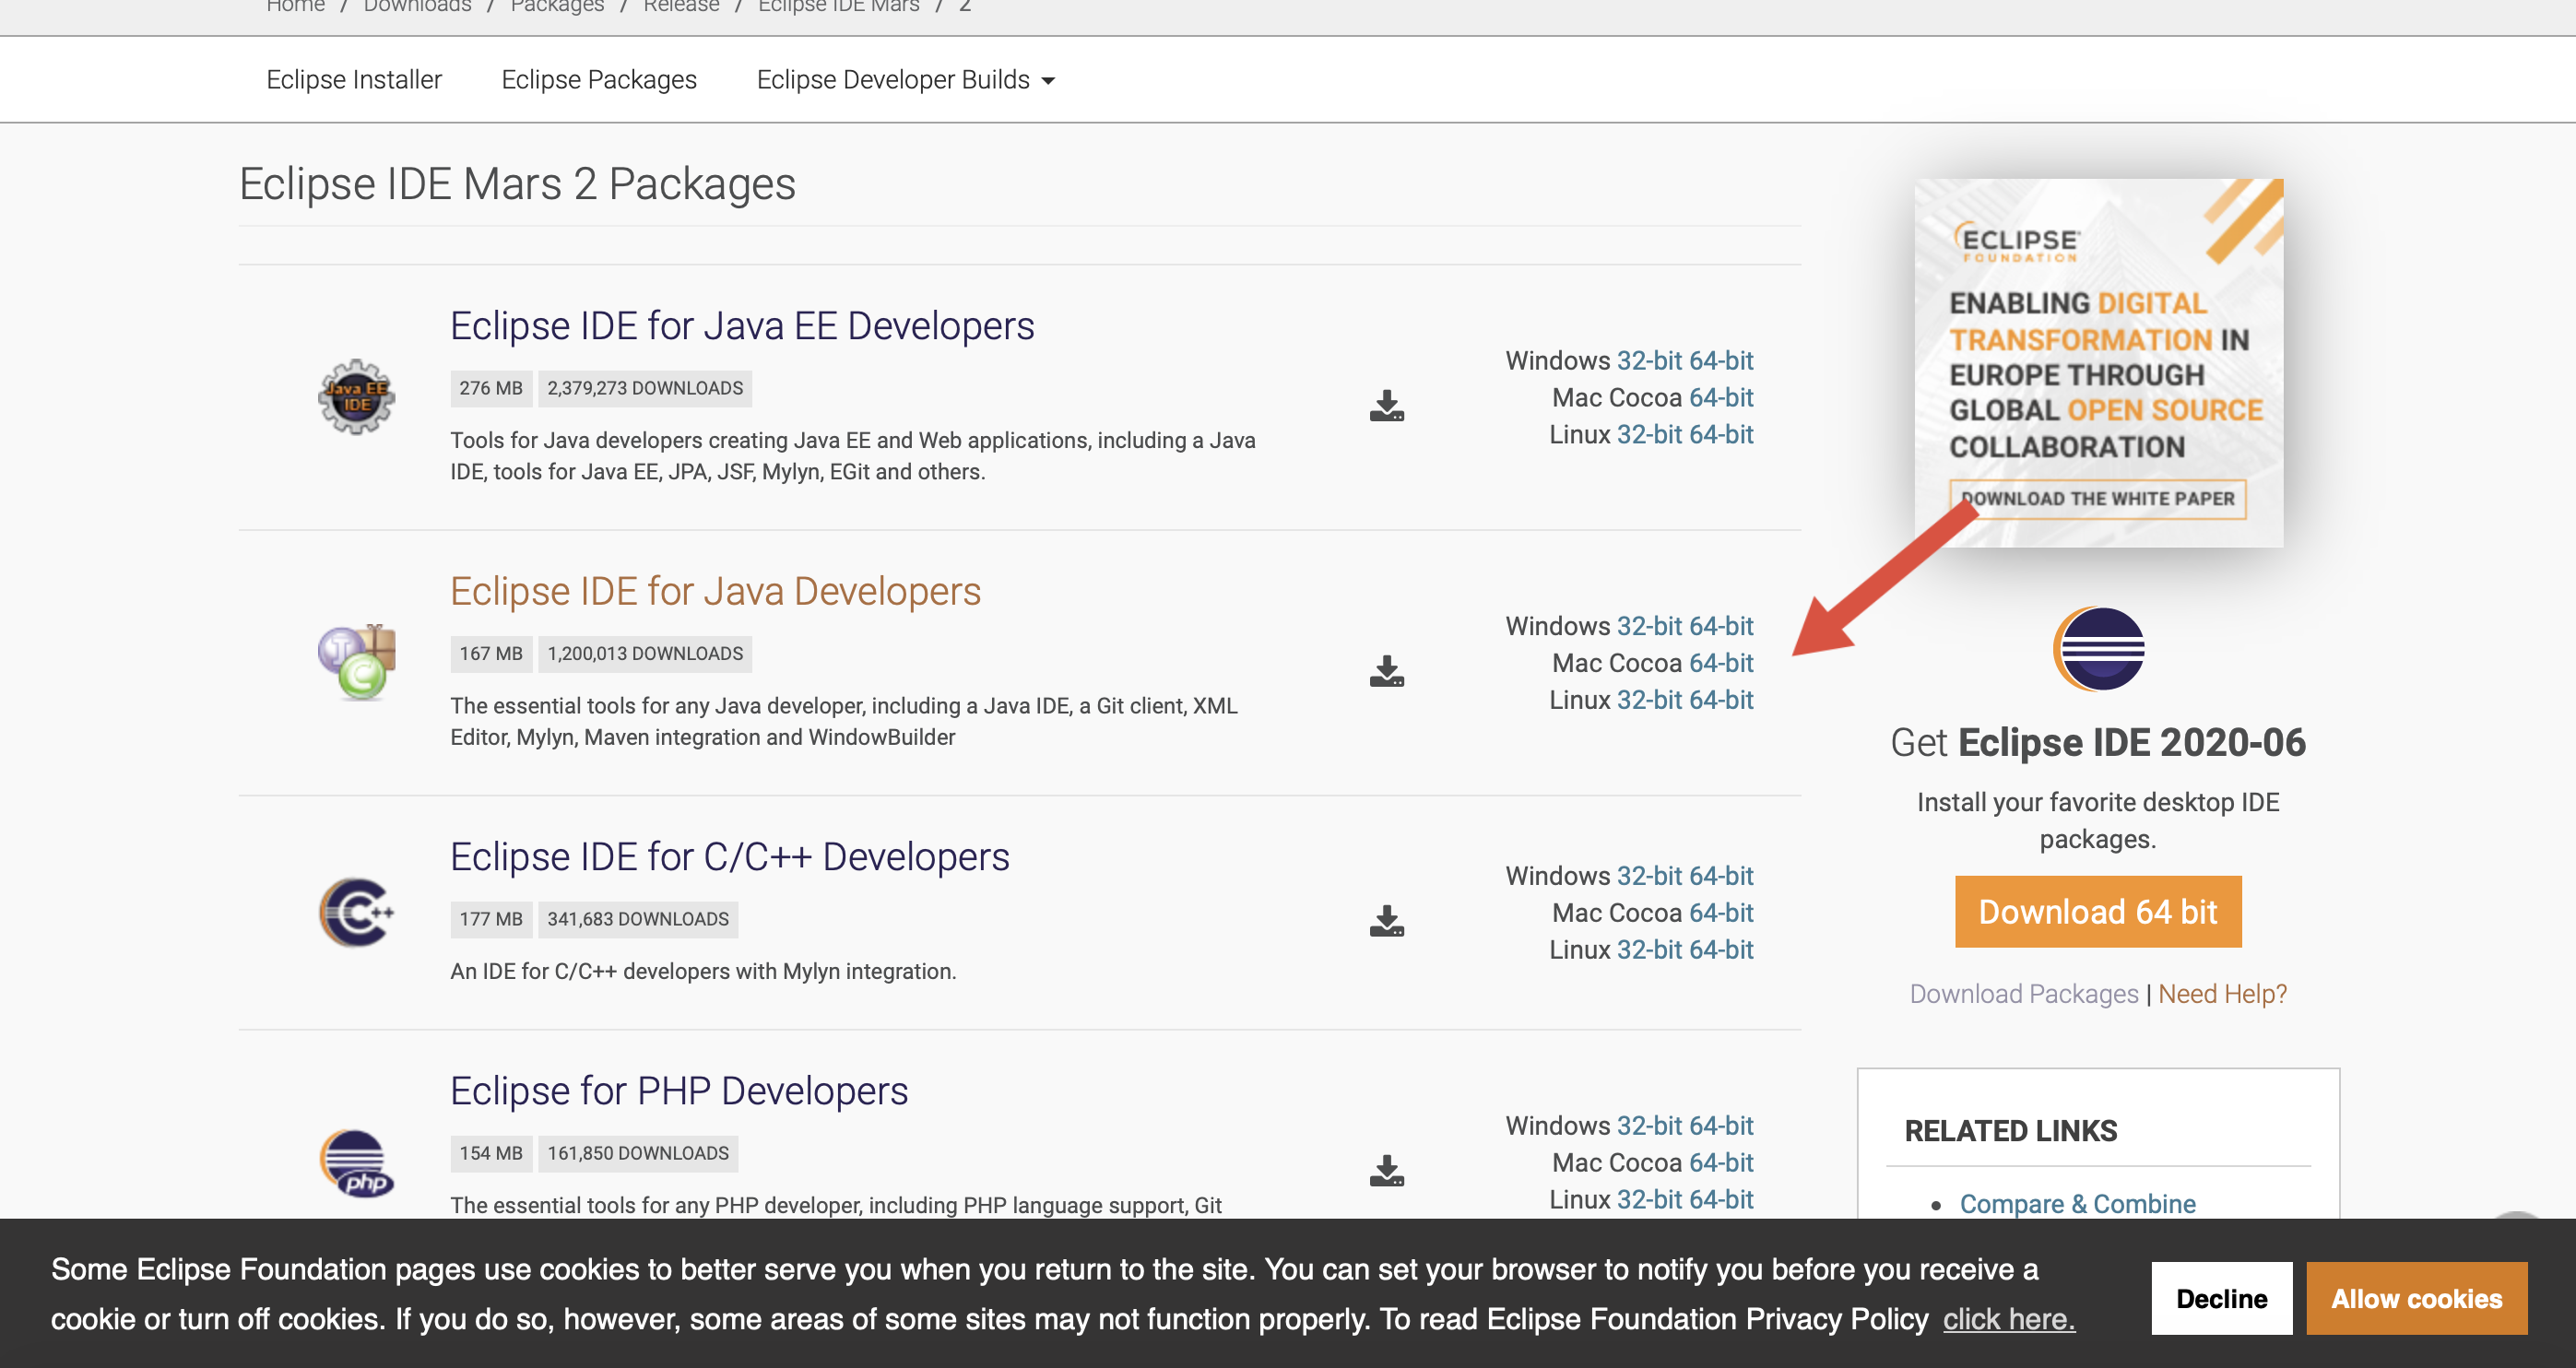
Task: Click the PHP Developers package icon
Action: [x=356, y=1163]
